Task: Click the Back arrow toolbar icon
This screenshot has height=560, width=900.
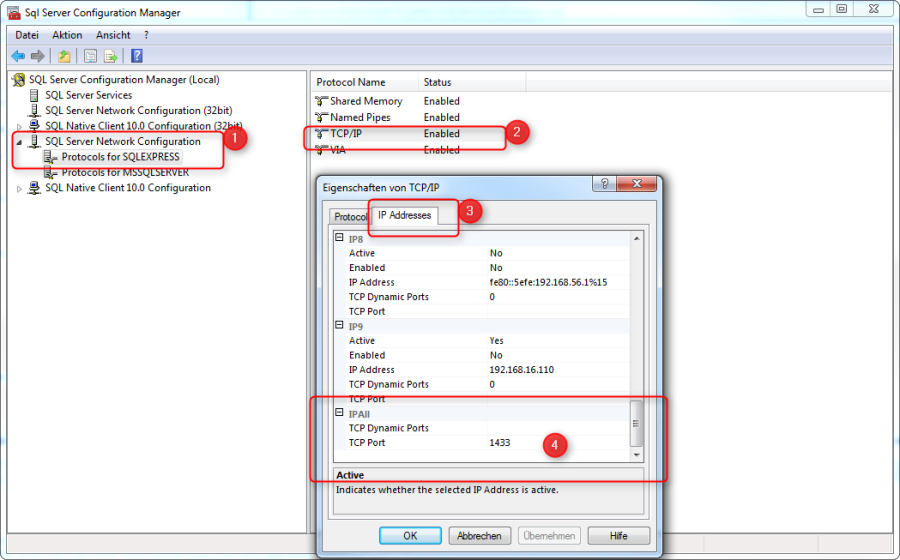Action: [18, 56]
